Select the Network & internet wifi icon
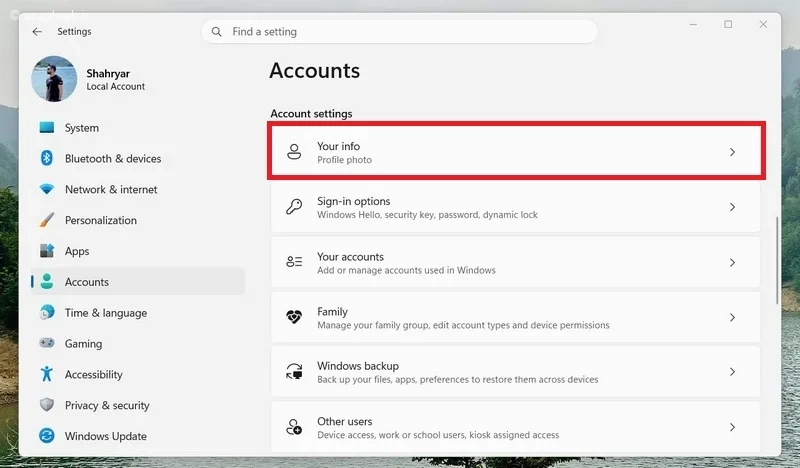Screen dimensions: 800x468 click(x=46, y=189)
